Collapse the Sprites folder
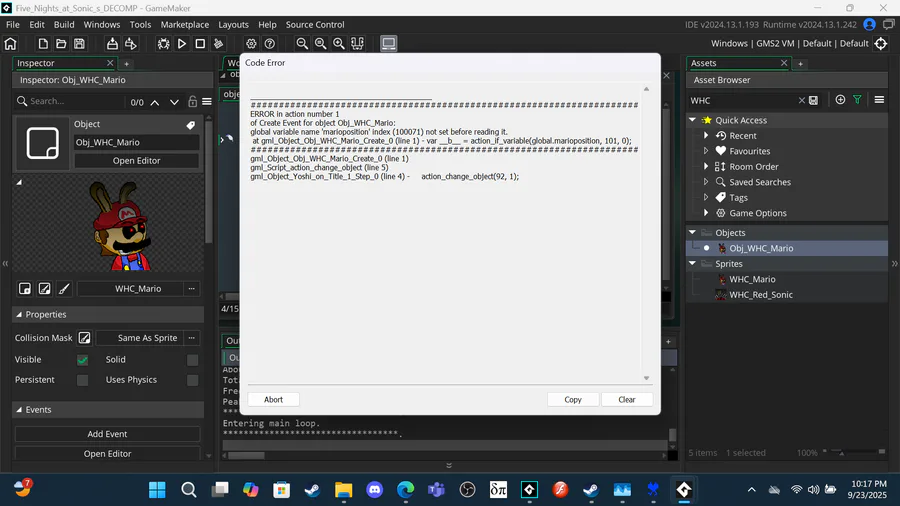 tap(692, 263)
